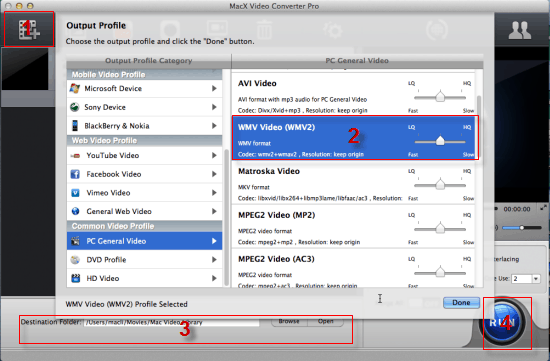This screenshot has width=550, height=361.
Task: Click the video thumbnail in the file list
Action: [25, 69]
